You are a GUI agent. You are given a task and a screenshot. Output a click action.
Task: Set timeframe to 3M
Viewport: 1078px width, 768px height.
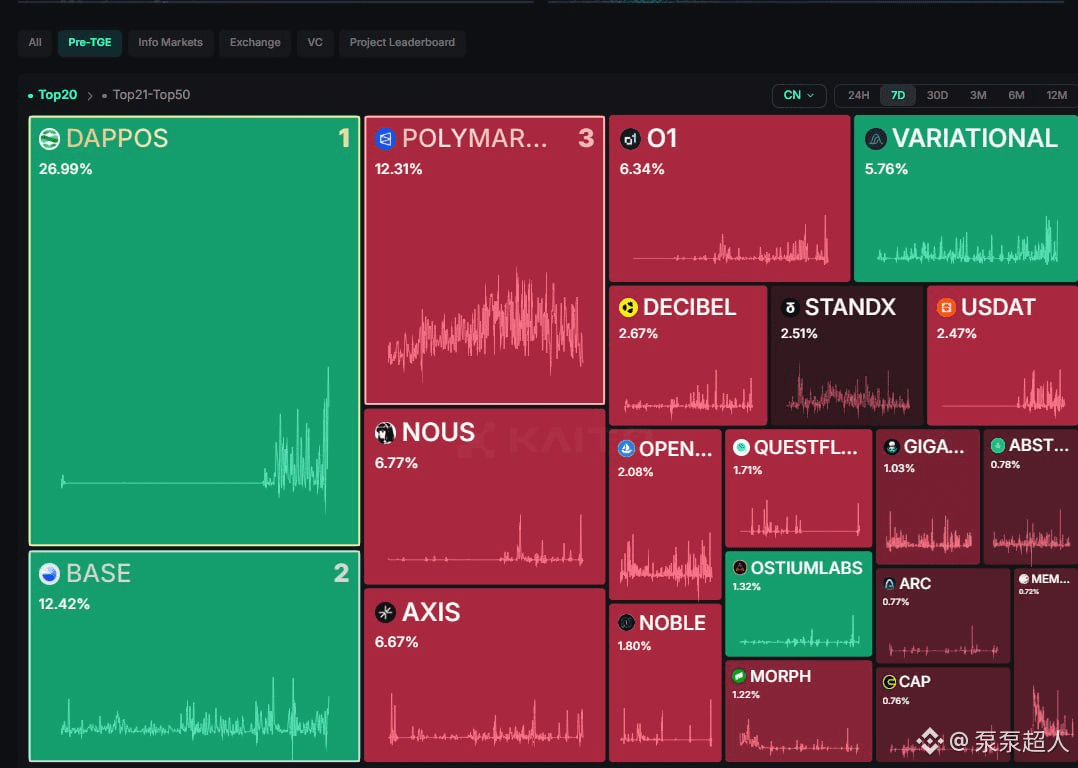(978, 96)
